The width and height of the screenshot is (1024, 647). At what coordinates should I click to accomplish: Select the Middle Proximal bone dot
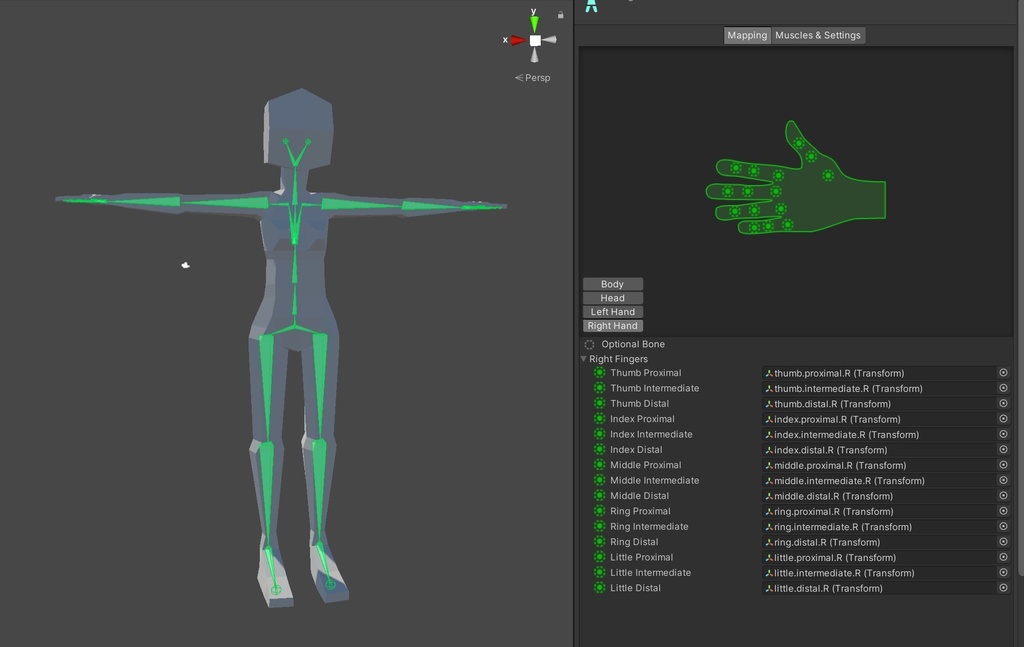click(598, 465)
